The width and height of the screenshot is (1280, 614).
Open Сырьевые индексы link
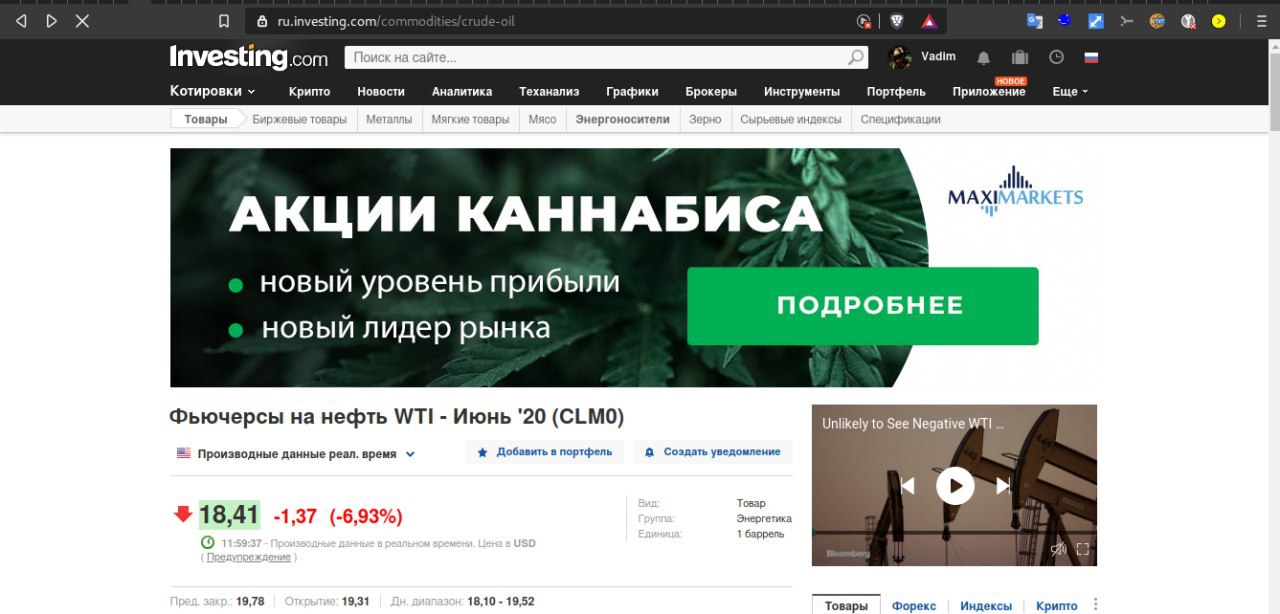pos(791,119)
